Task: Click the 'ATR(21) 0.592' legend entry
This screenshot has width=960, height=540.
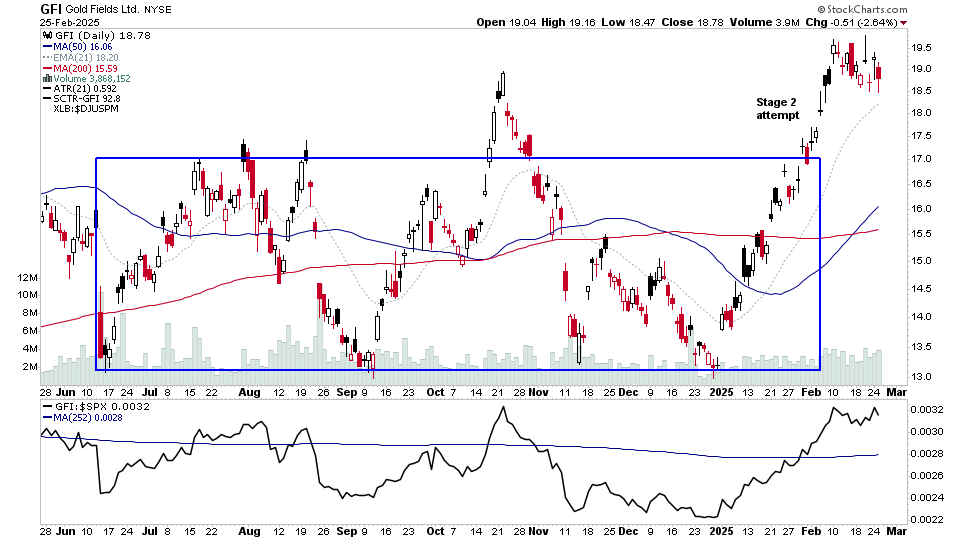Action: [x=84, y=89]
